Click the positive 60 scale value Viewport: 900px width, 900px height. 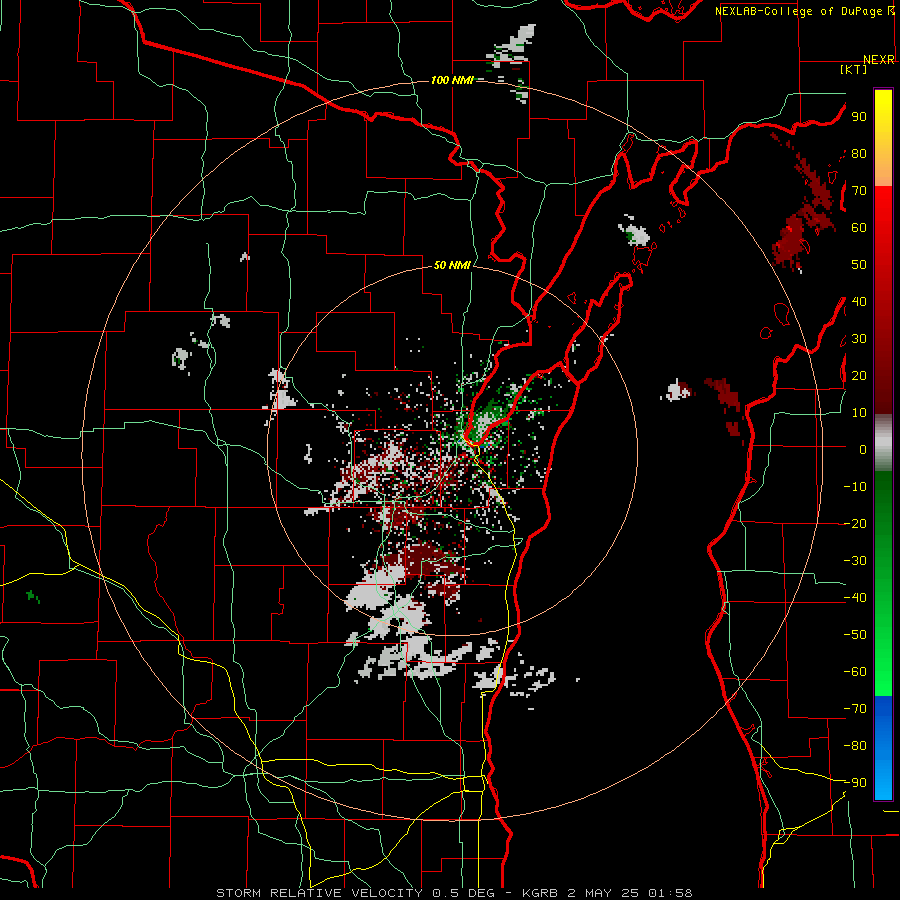(x=859, y=228)
